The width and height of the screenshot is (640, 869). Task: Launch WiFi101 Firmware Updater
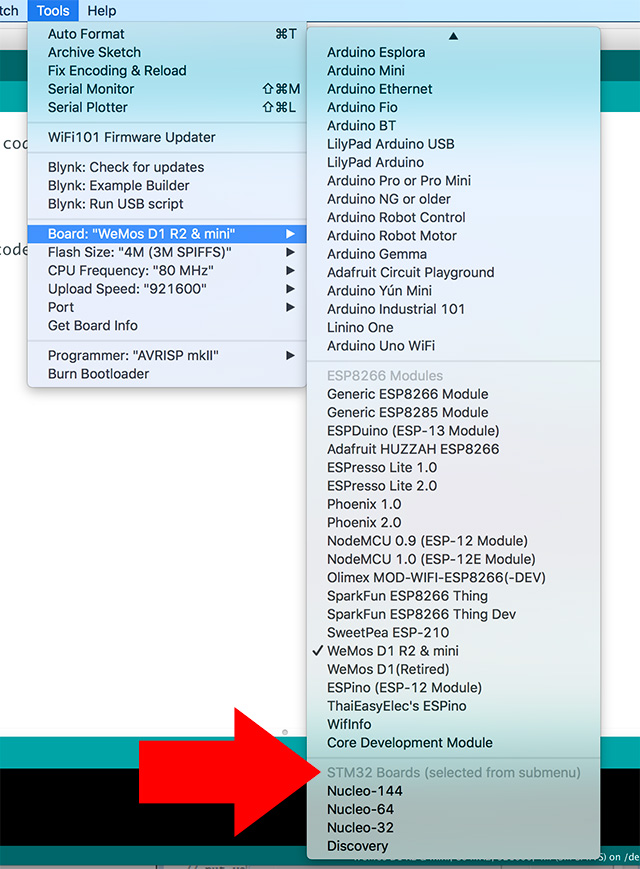[x=131, y=137]
